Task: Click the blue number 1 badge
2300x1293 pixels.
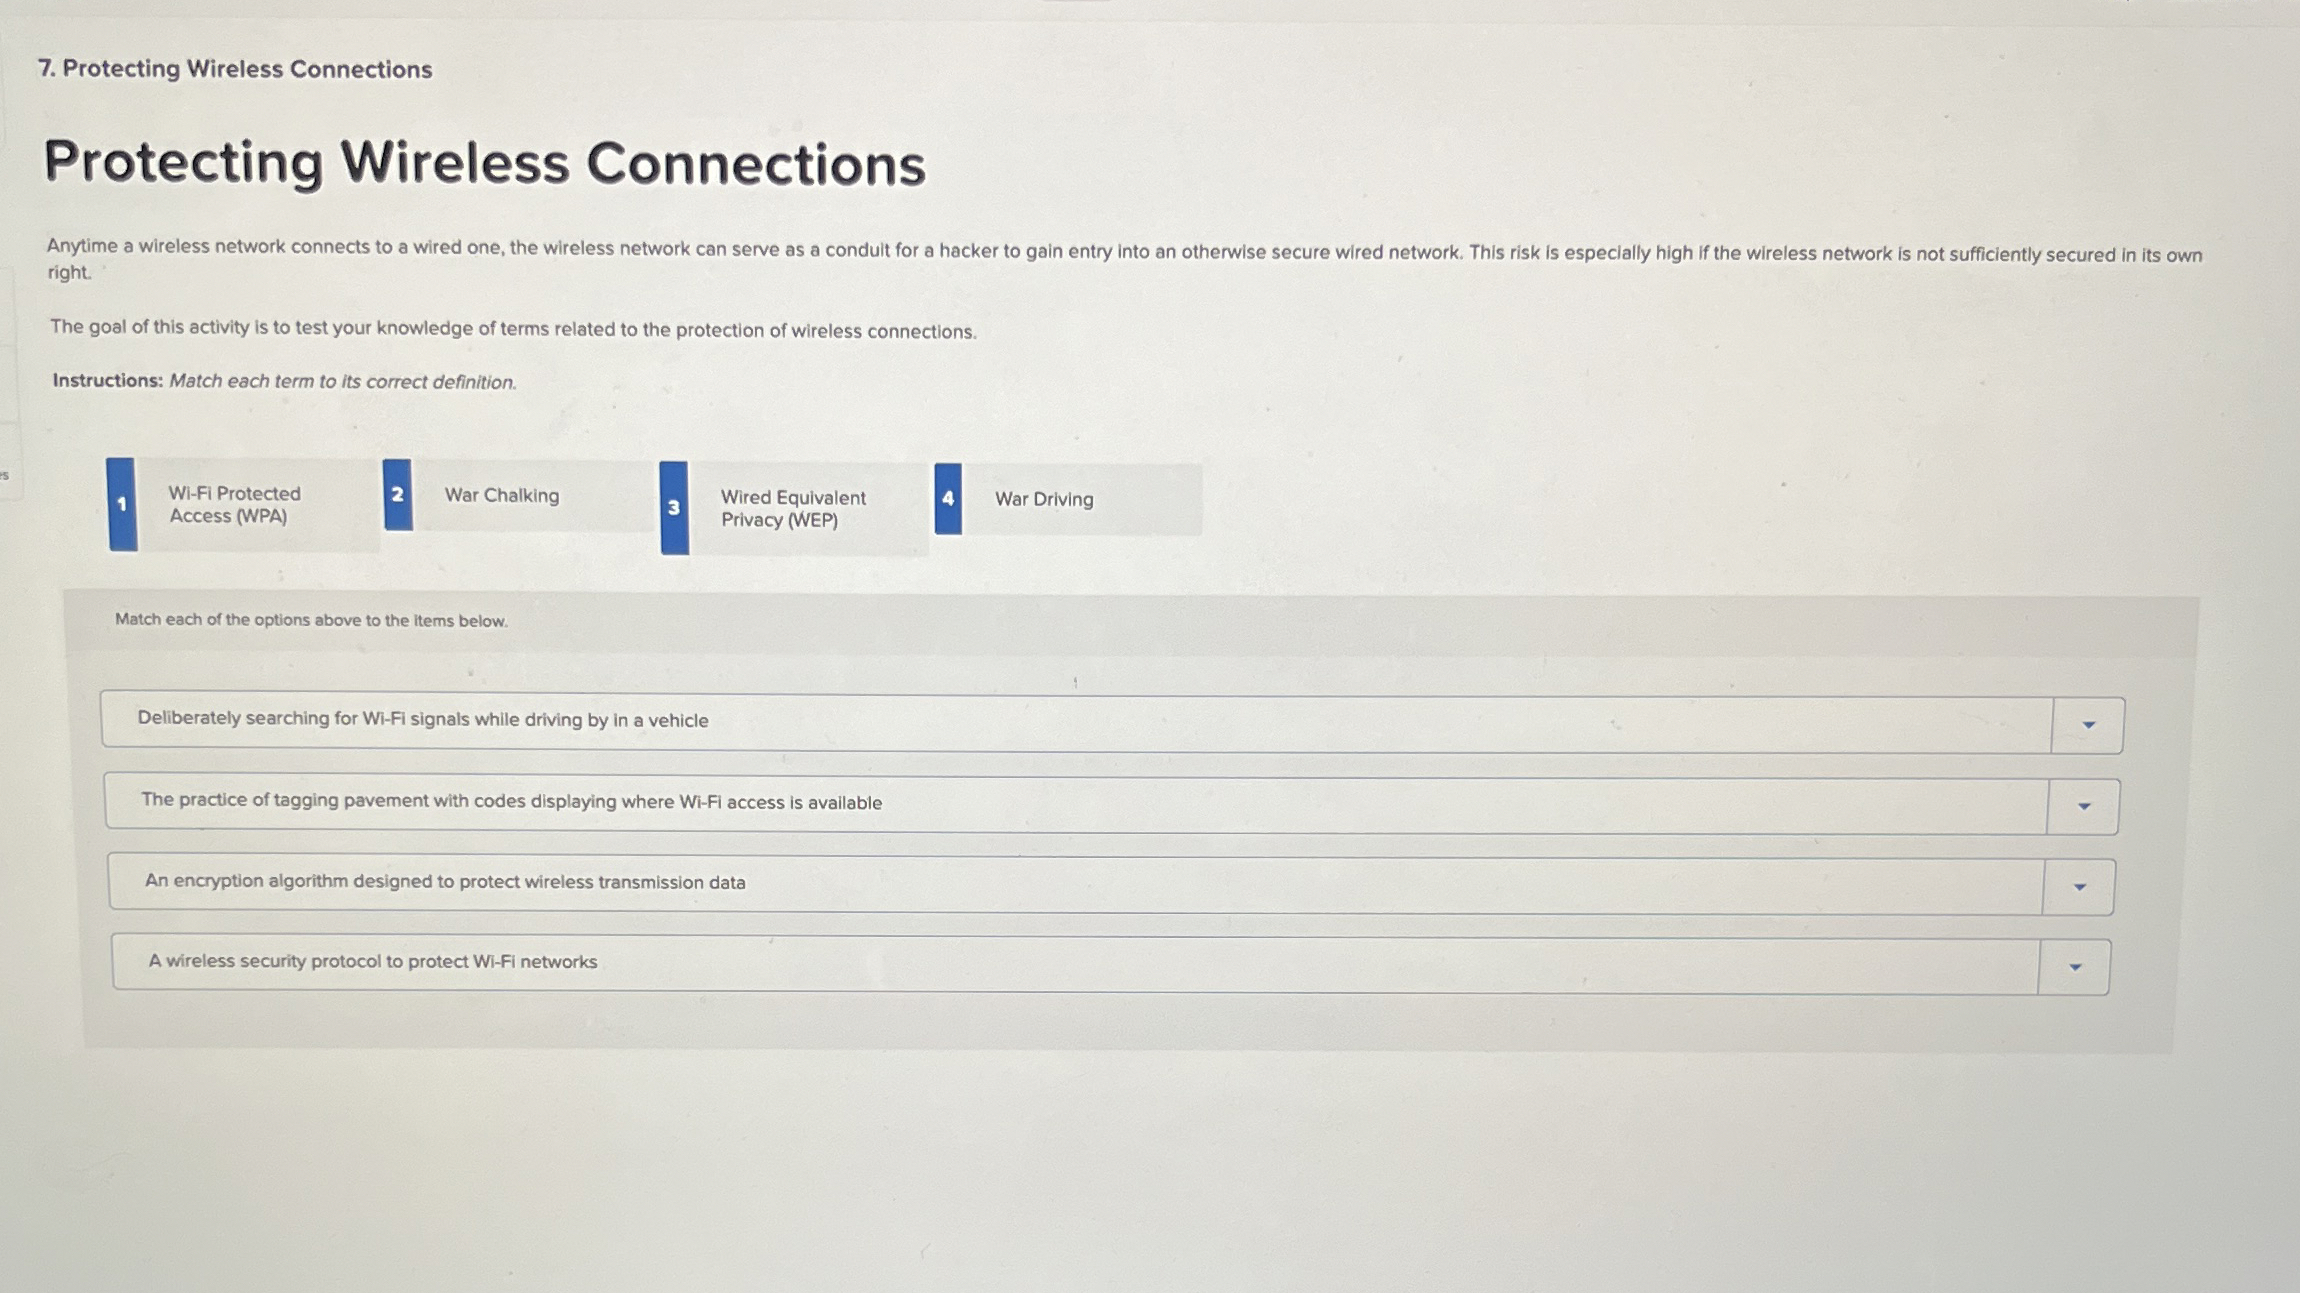Action: (122, 504)
